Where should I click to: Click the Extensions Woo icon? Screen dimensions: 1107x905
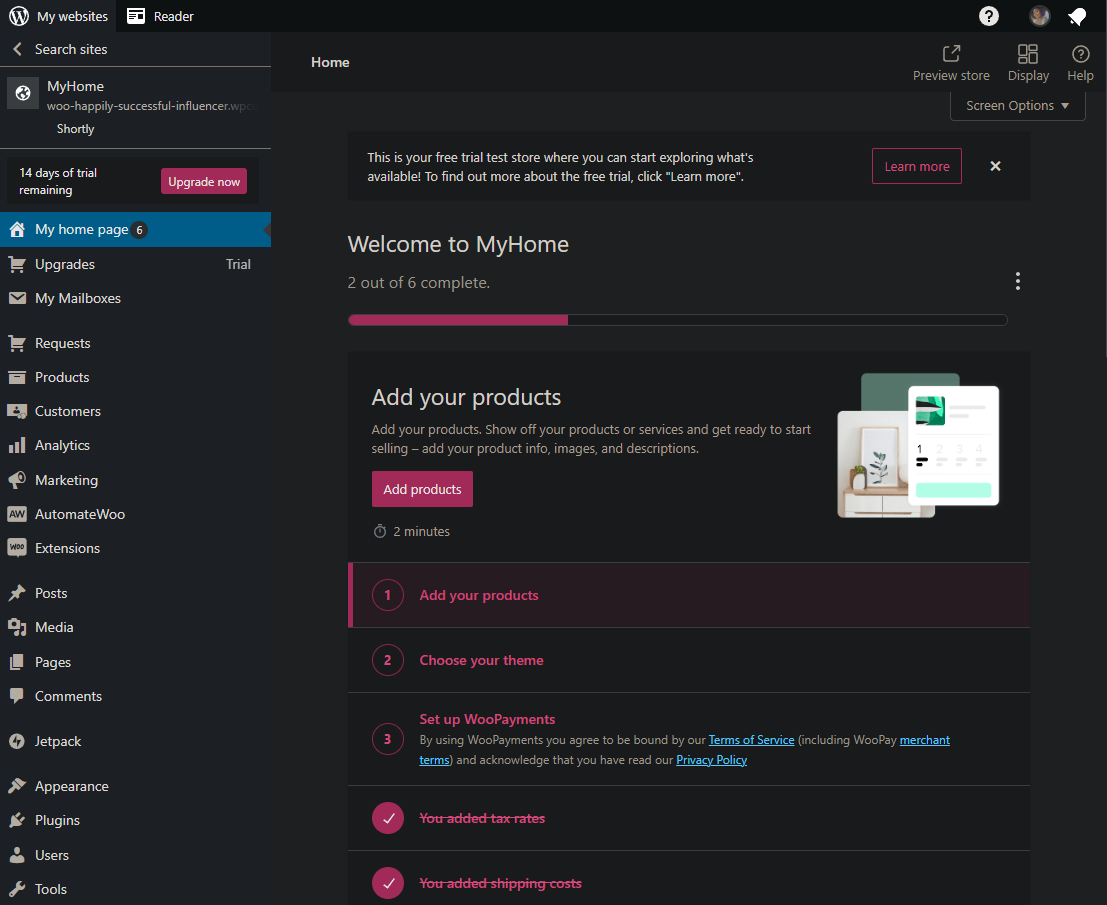click(x=17, y=547)
